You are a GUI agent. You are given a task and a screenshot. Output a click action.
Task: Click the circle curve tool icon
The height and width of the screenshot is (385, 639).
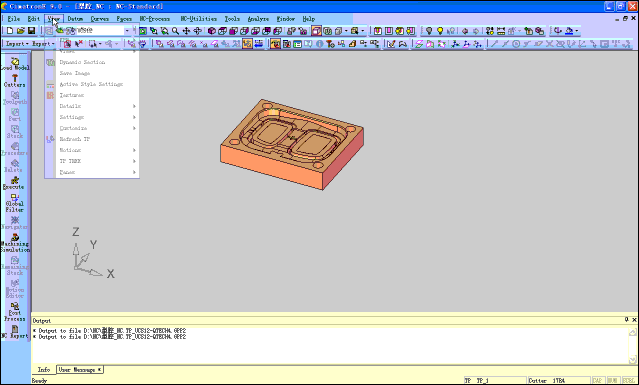tap(516, 44)
